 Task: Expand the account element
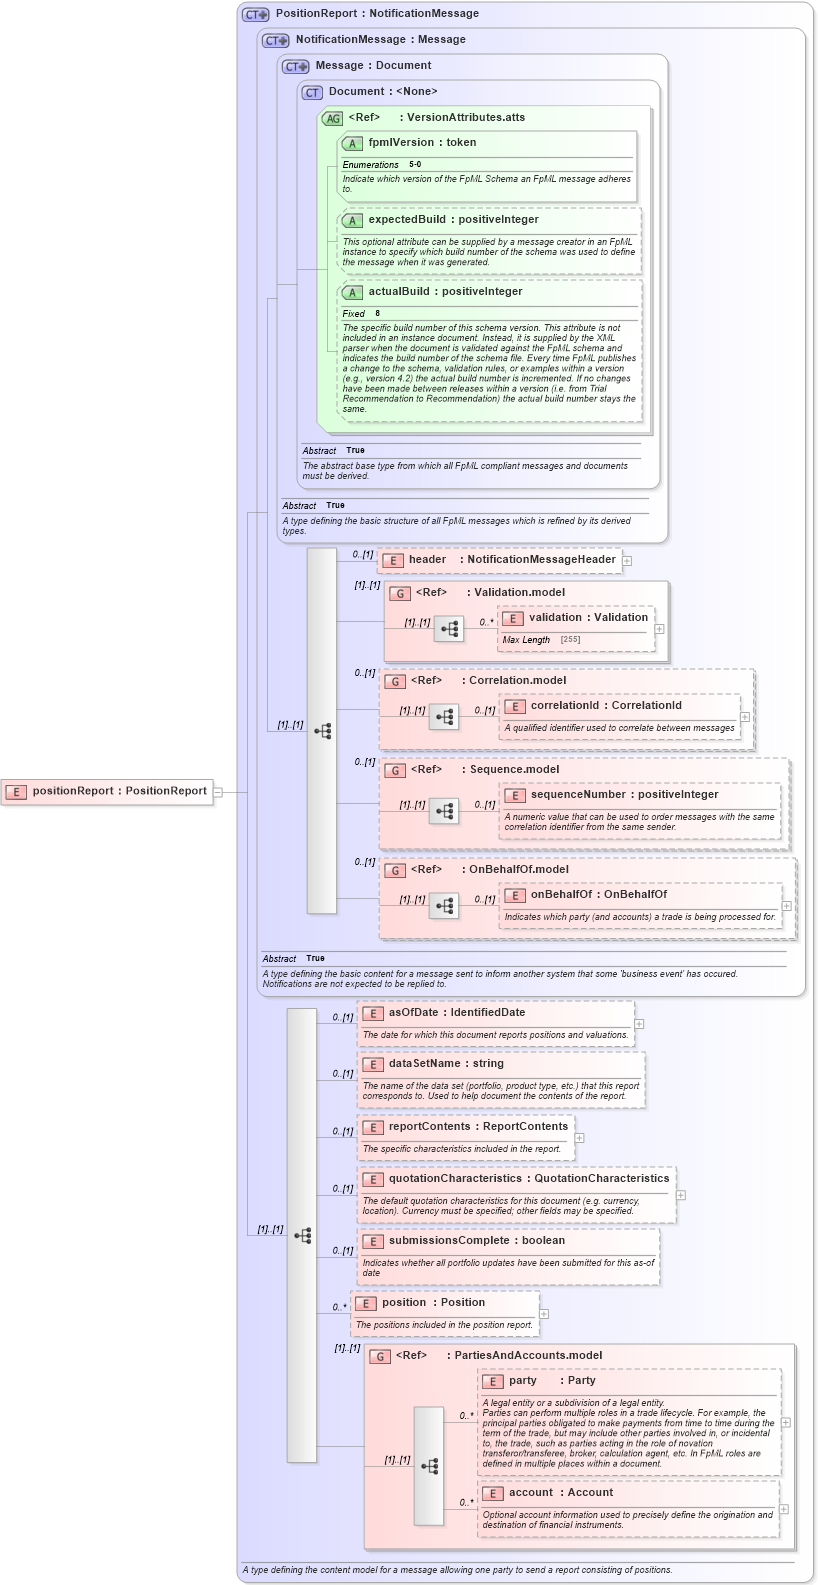point(784,1509)
